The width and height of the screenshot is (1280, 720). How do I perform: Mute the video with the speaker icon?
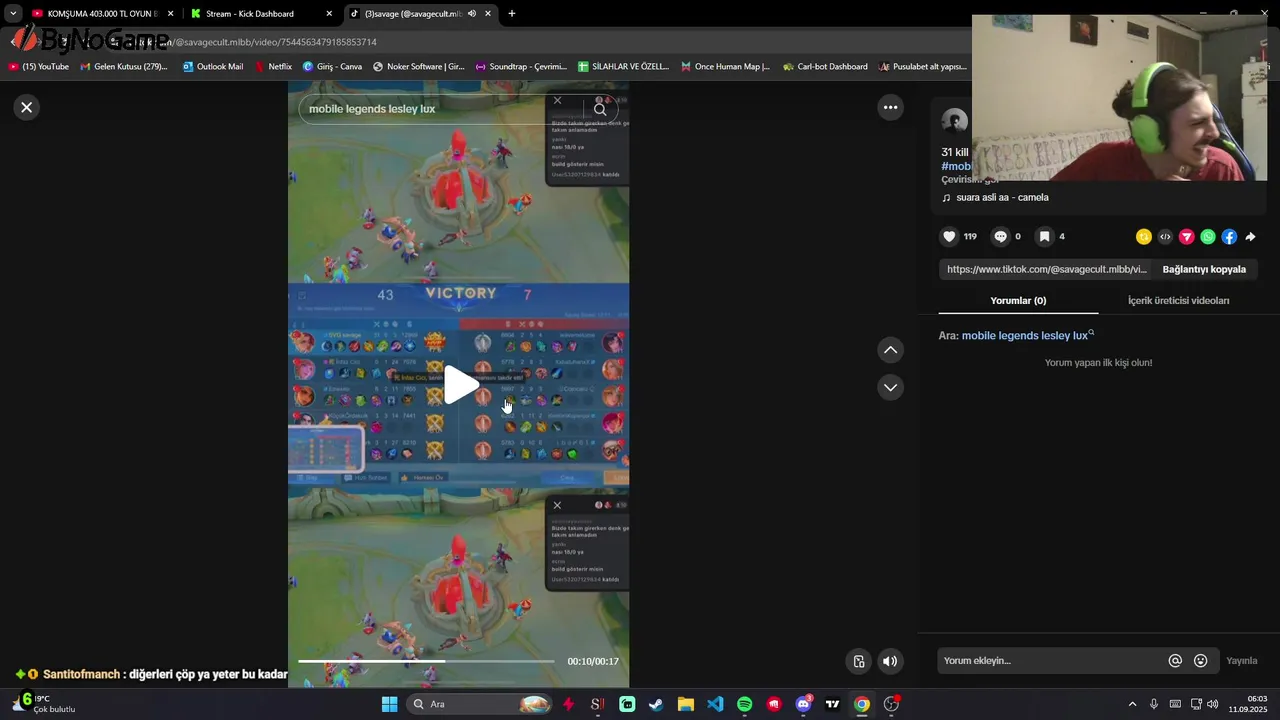pos(890,661)
